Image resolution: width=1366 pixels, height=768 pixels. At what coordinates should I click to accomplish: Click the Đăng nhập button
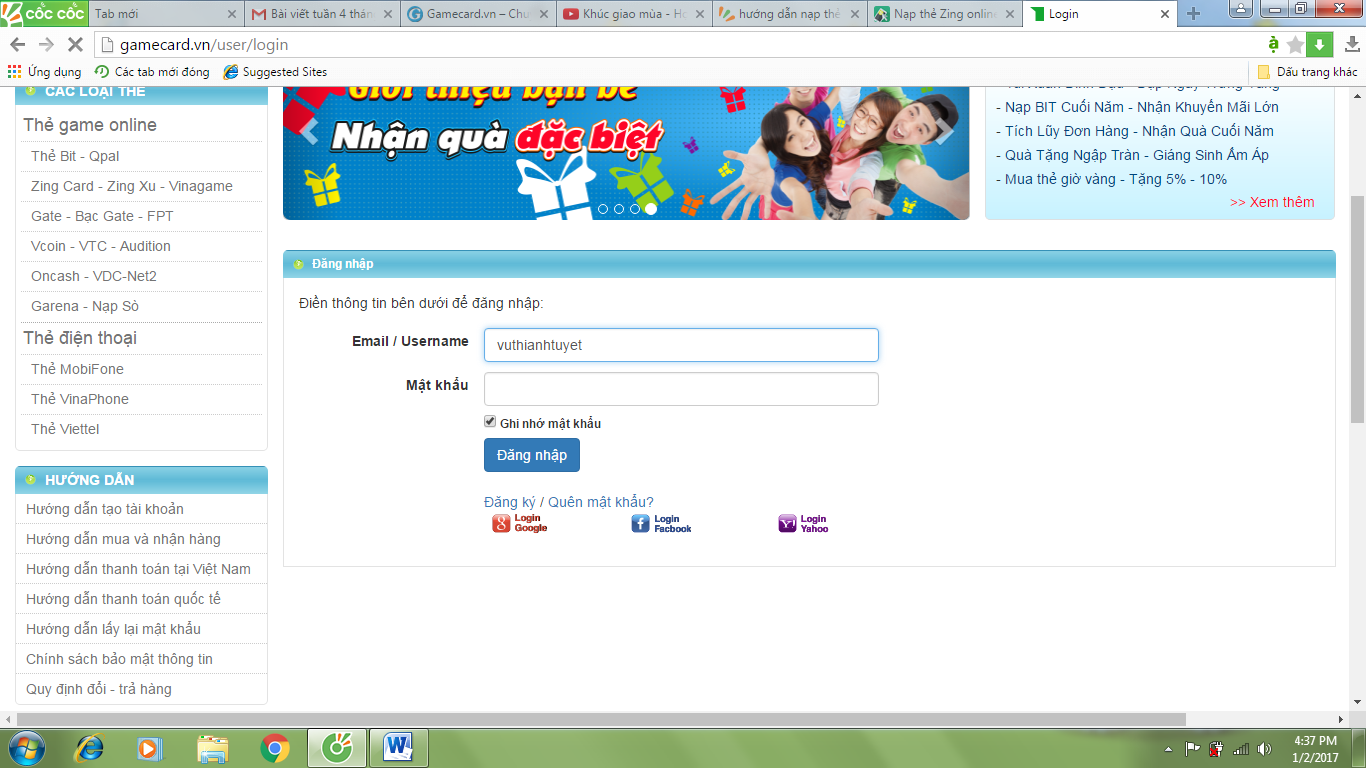click(x=532, y=455)
